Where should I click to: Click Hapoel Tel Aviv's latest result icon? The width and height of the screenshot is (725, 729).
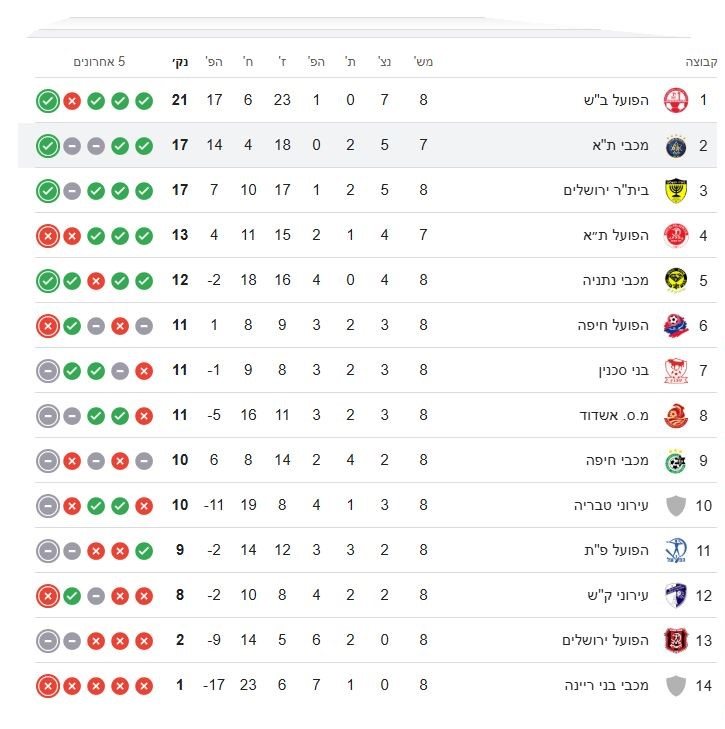click(47, 236)
